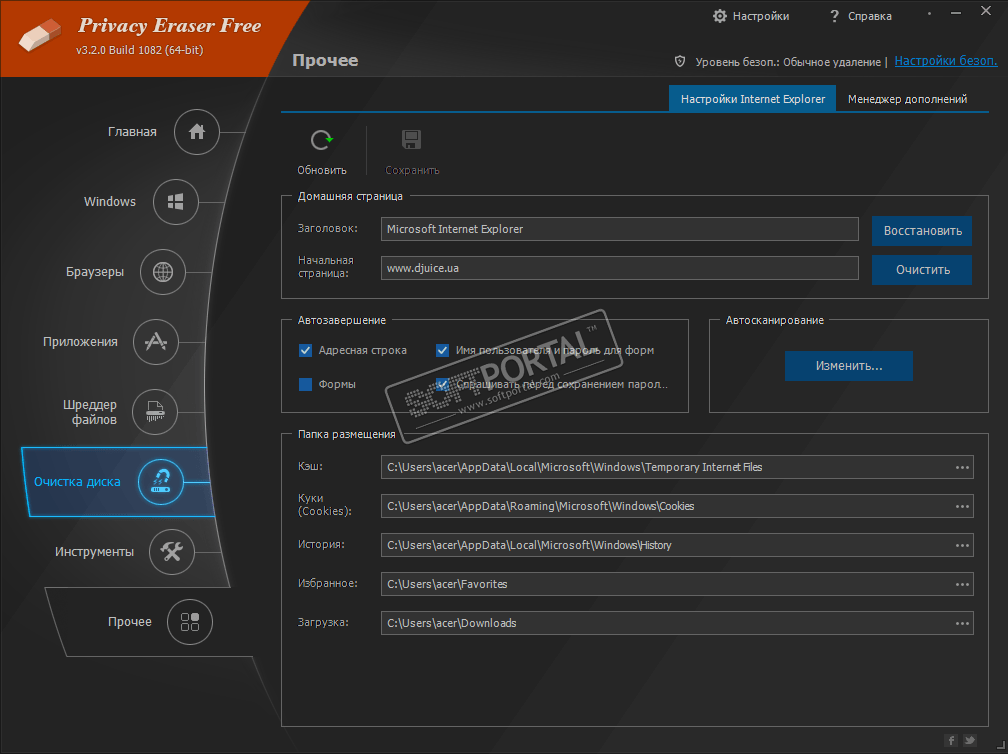Minimize the Privacy Eraser window
Viewport: 1008px width, 754px height.
(957, 13)
